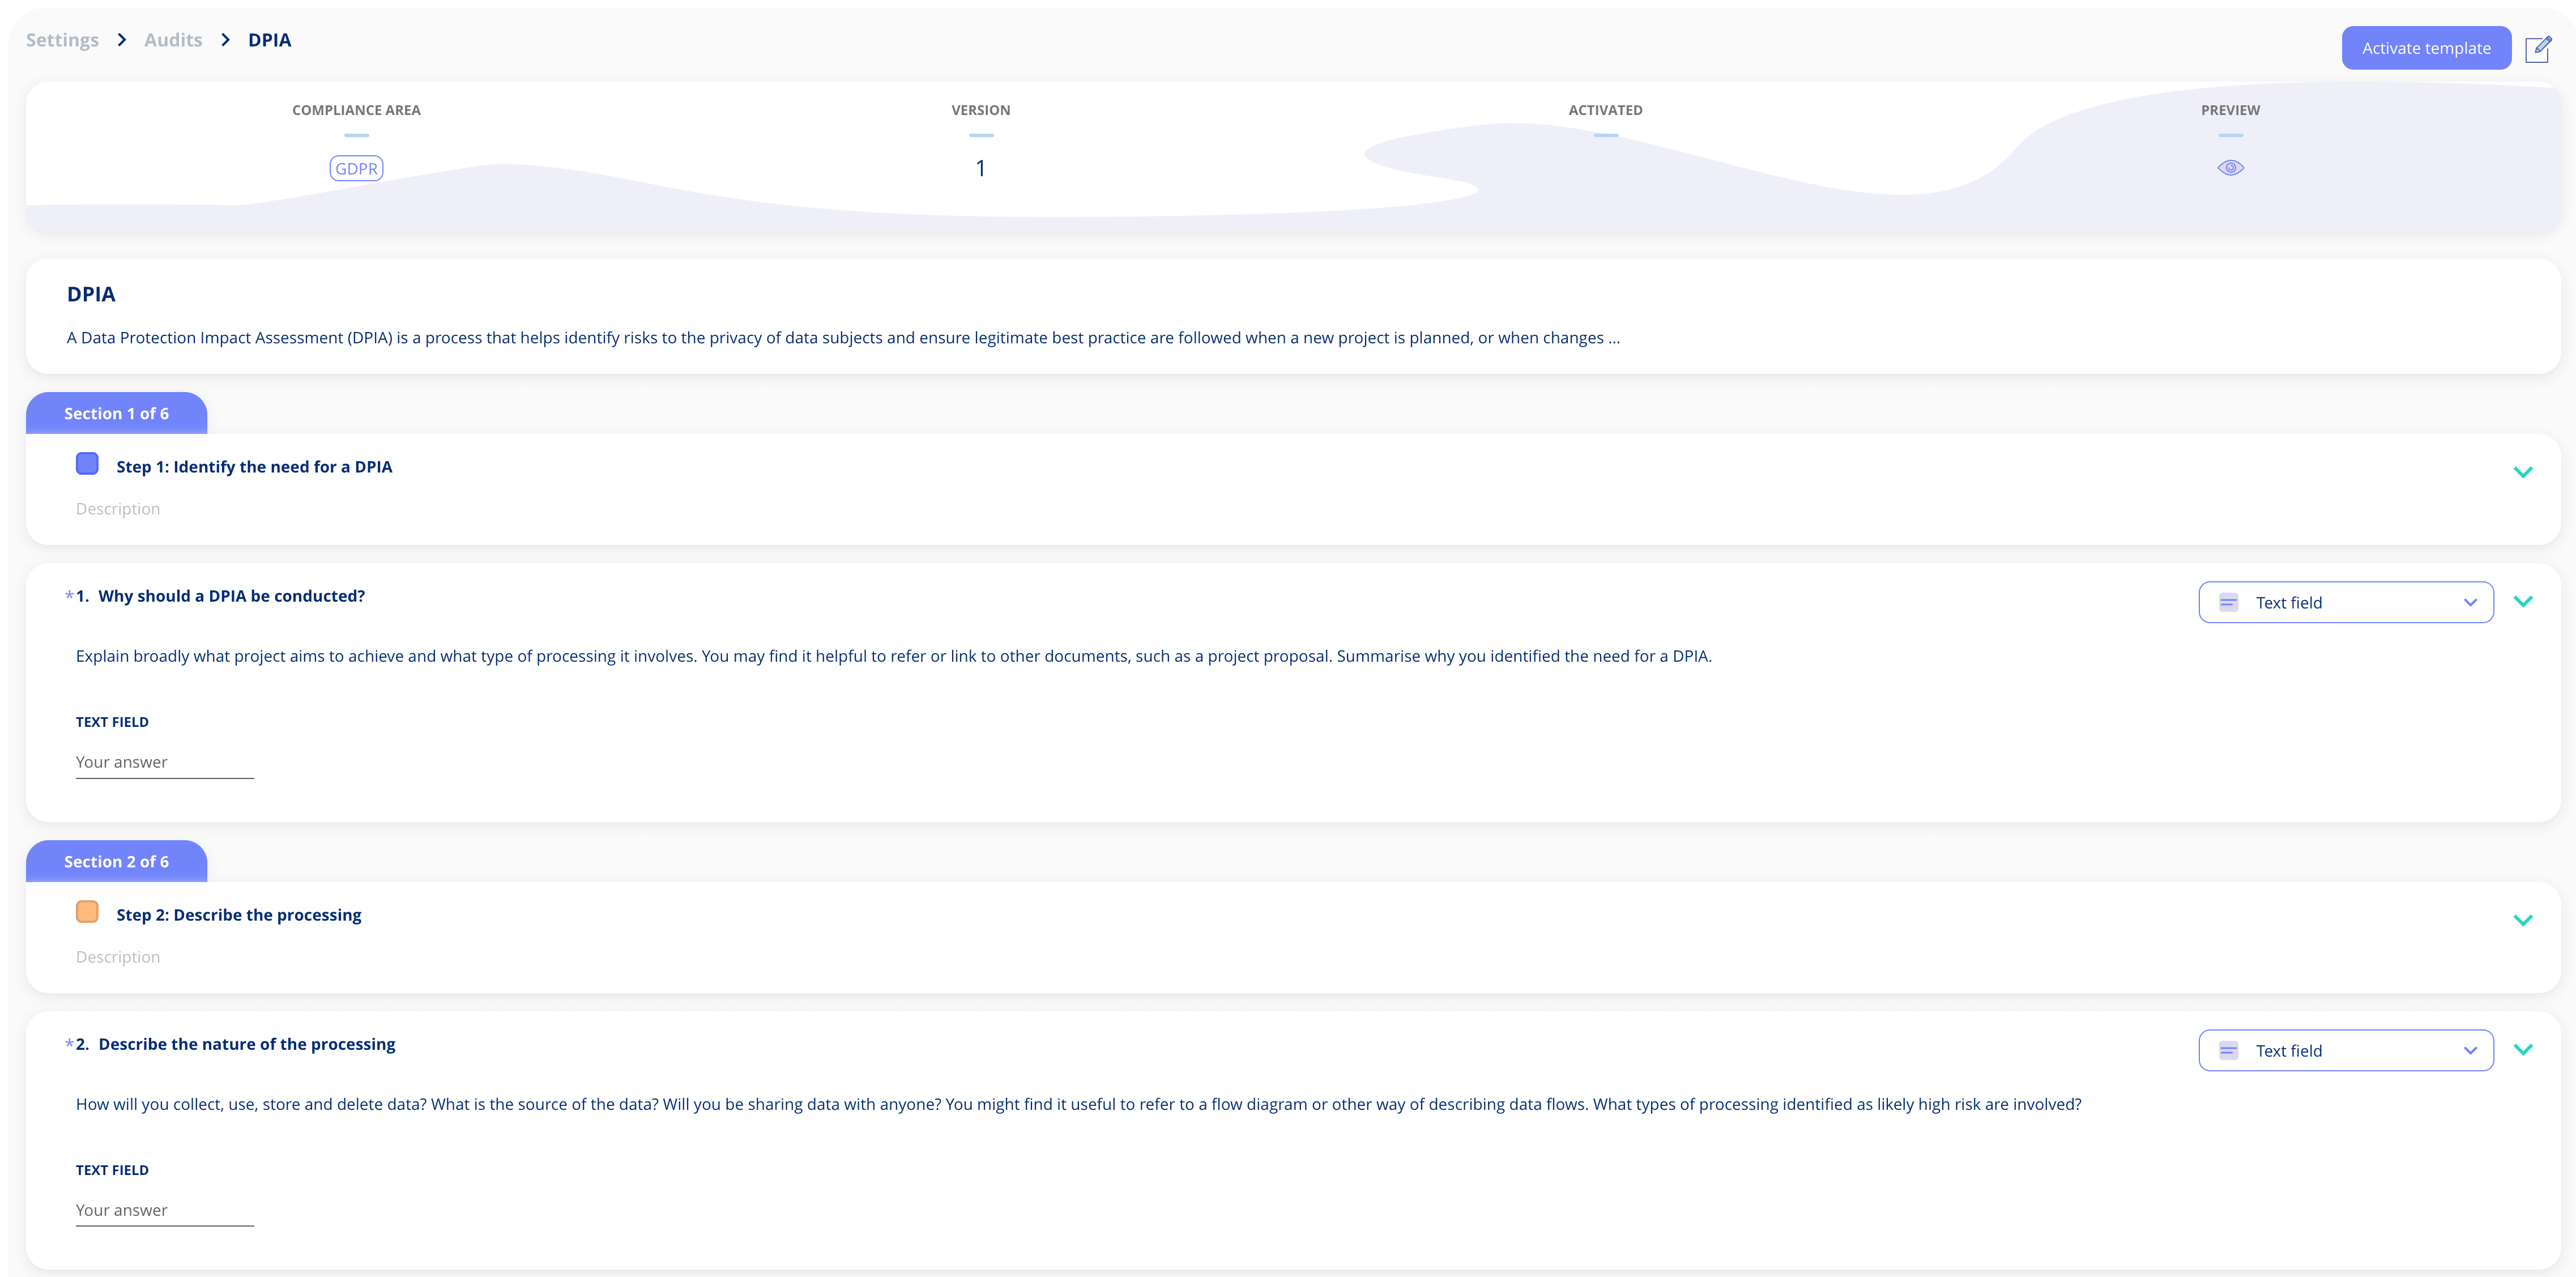Viewport: 2576px width, 1277px height.
Task: Select the Section 2 of 6 tab
Action: tap(116, 861)
